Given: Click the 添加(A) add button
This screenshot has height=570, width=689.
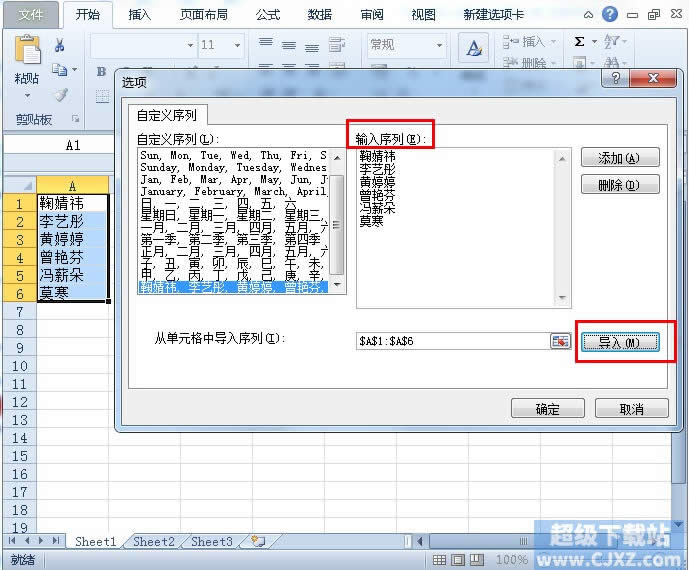Looking at the screenshot, I should 620,158.
